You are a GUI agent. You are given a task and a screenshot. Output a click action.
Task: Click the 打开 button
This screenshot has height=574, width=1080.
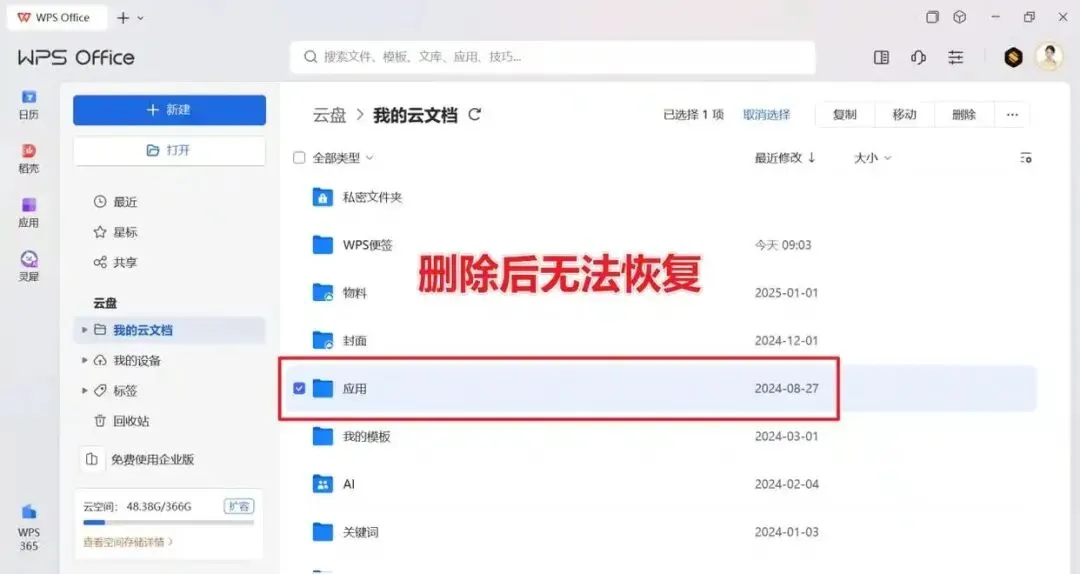point(169,150)
